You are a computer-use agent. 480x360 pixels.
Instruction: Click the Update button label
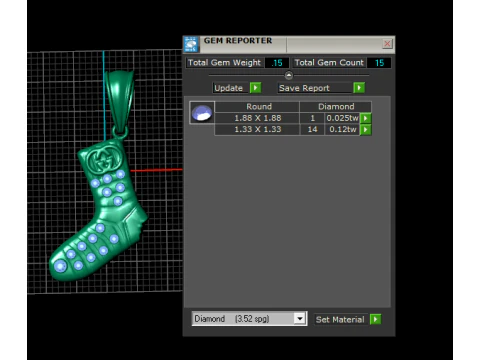pos(231,88)
